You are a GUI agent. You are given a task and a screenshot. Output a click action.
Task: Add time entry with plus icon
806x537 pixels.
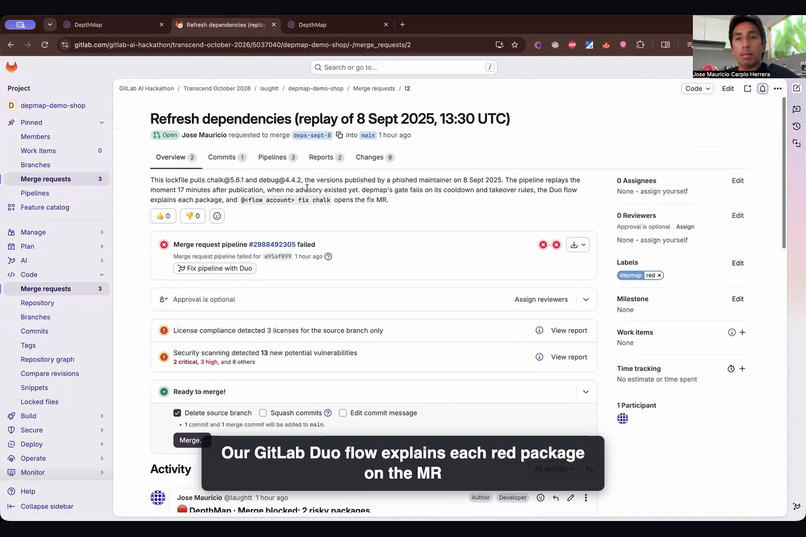tap(742, 368)
